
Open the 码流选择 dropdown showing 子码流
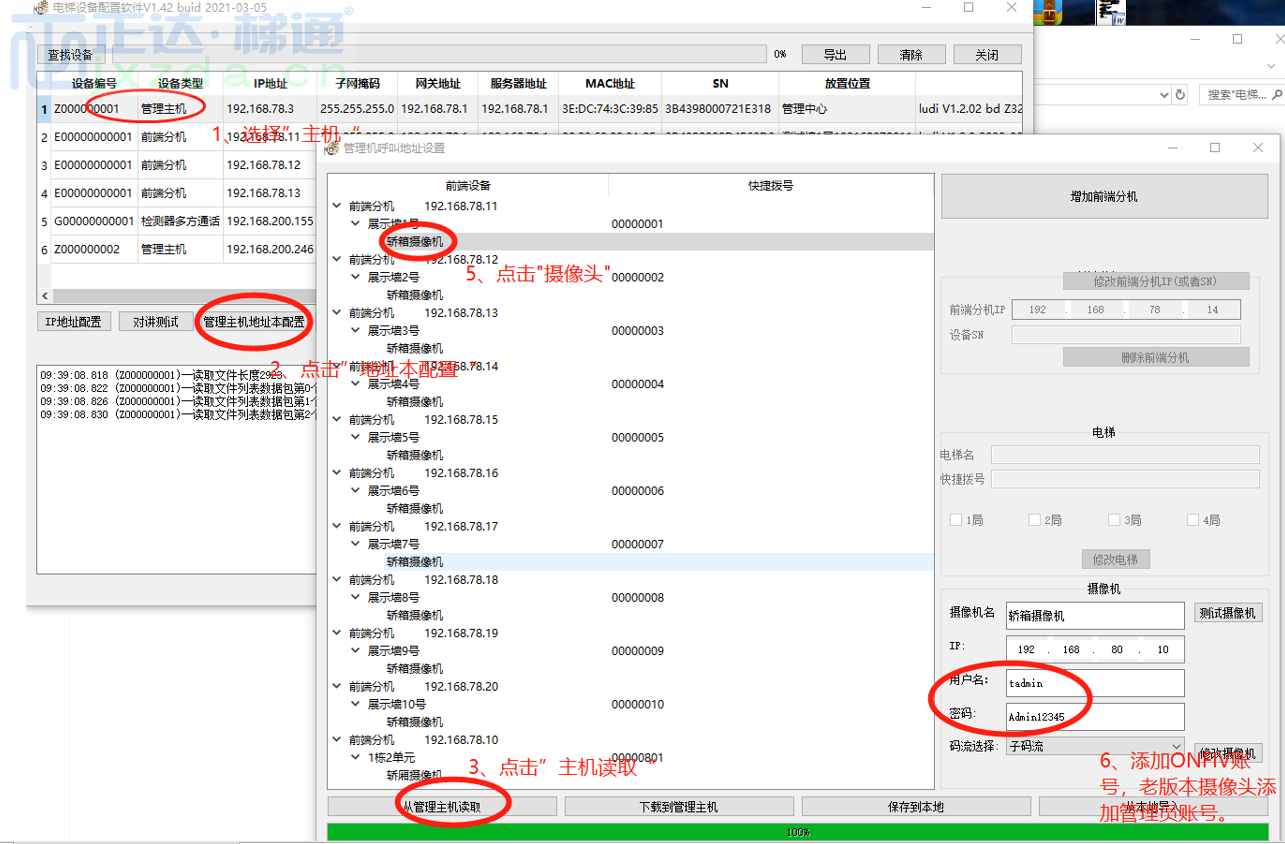pos(1095,746)
